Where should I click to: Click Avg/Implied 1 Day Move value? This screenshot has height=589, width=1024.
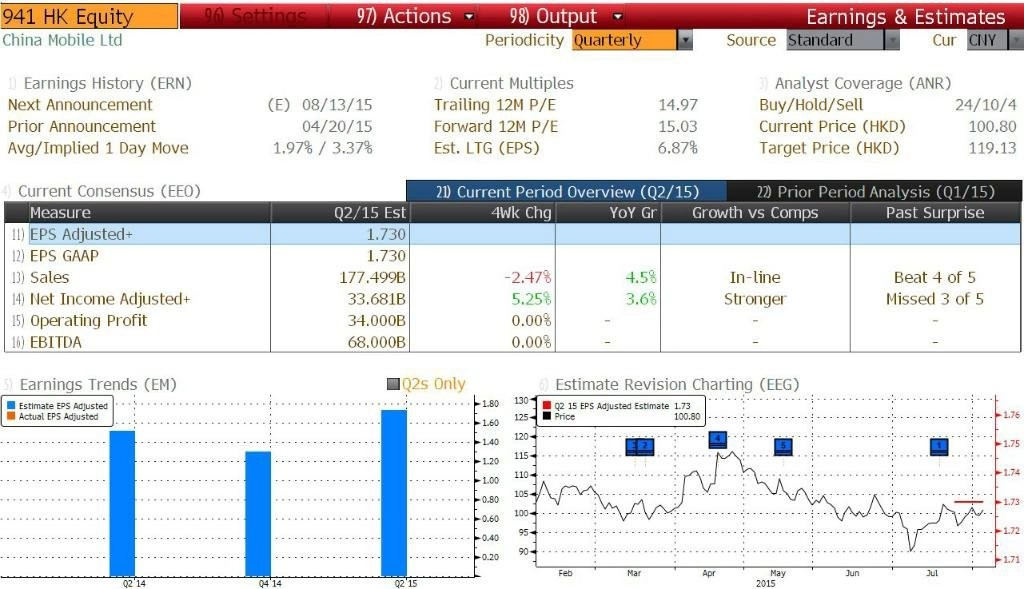click(x=323, y=148)
